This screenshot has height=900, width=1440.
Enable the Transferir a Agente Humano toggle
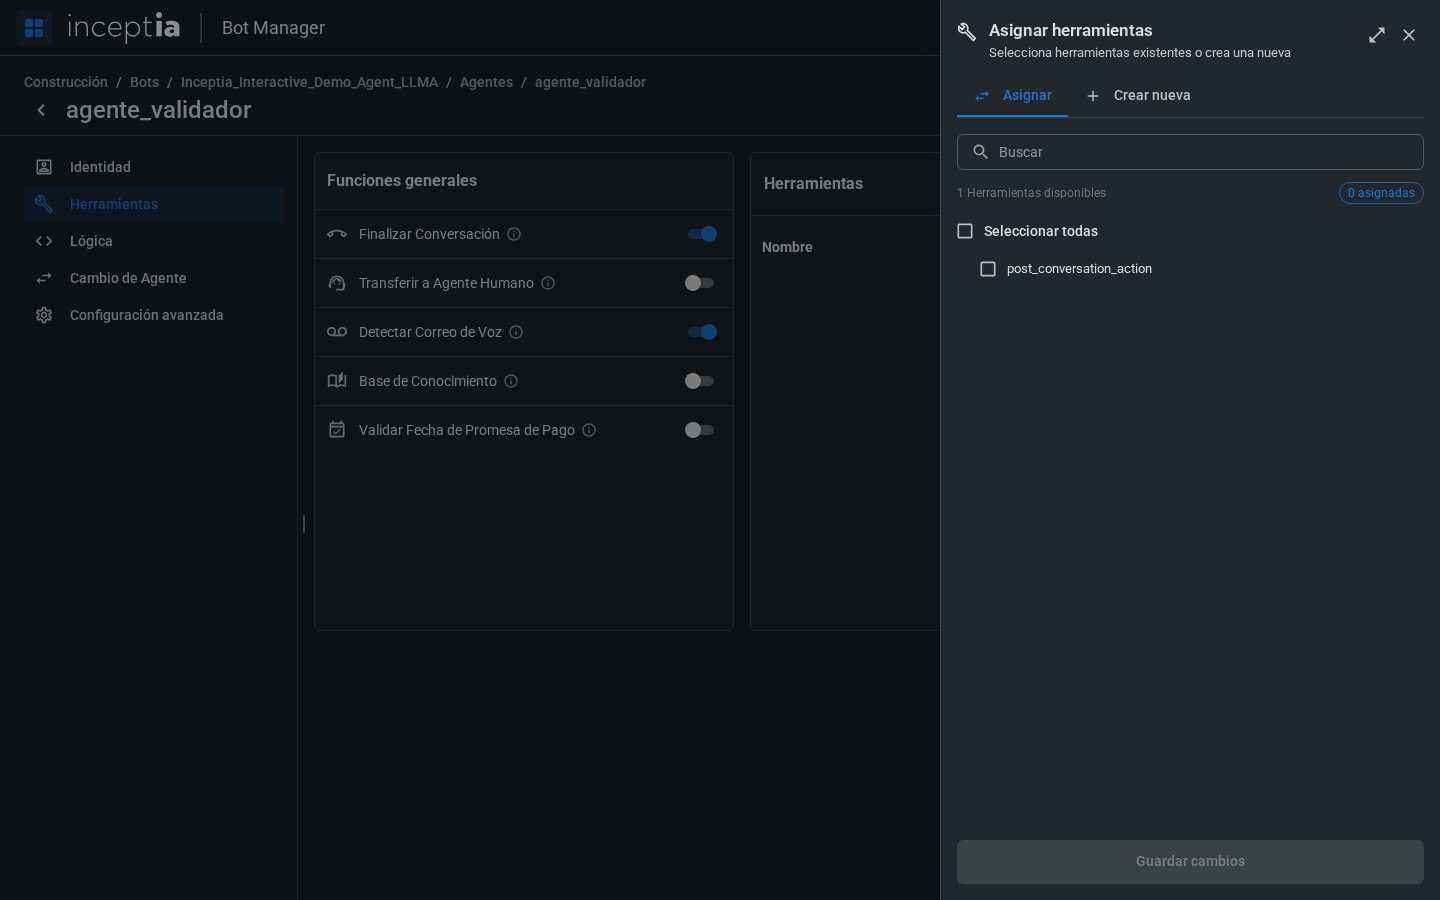[699, 283]
